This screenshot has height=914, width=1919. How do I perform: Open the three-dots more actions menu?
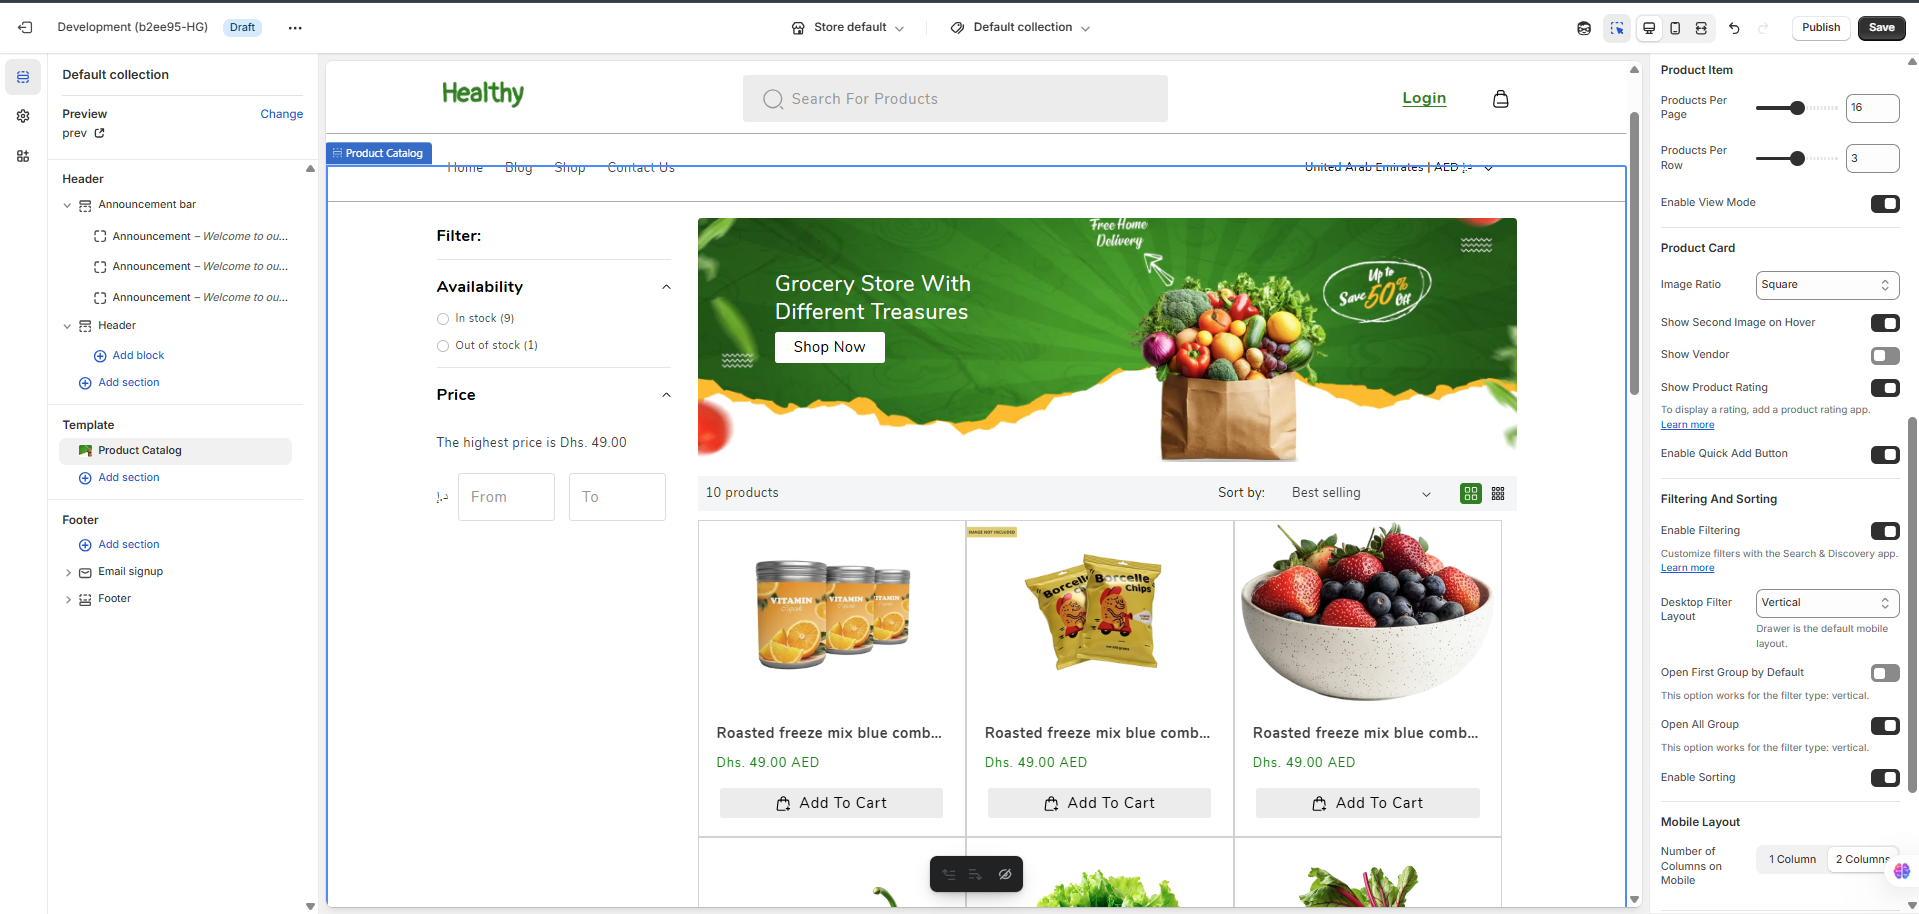295,28
